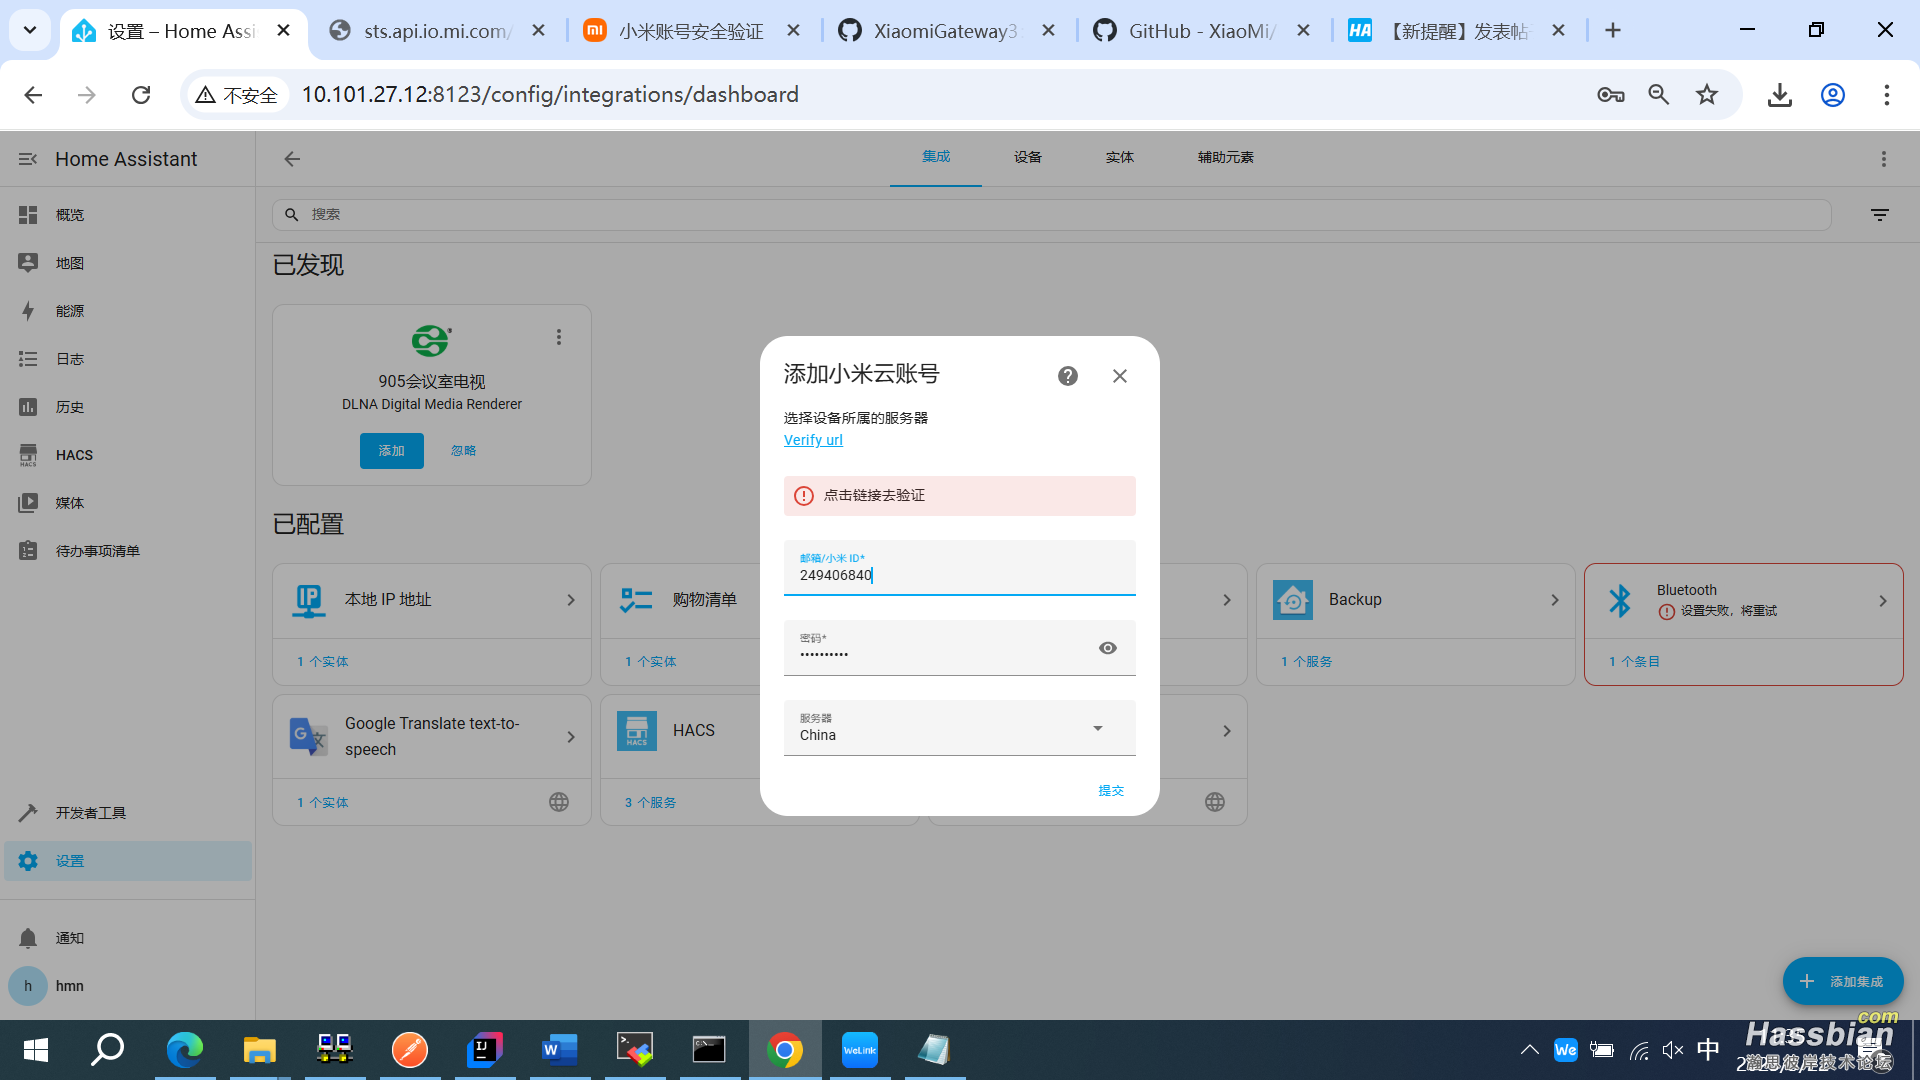Open 通知 notifications in sidebar
Screen dimensions: 1920x1080
point(128,938)
